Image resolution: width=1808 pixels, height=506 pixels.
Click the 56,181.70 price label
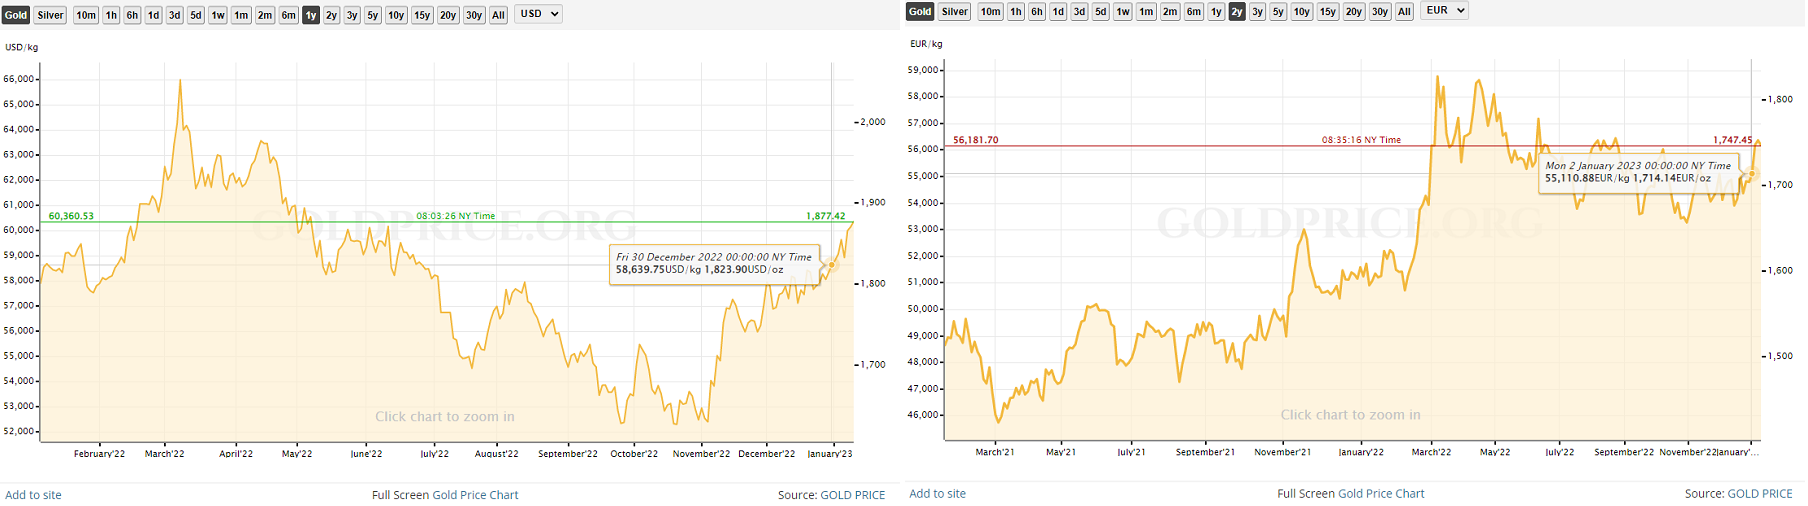[x=976, y=140]
